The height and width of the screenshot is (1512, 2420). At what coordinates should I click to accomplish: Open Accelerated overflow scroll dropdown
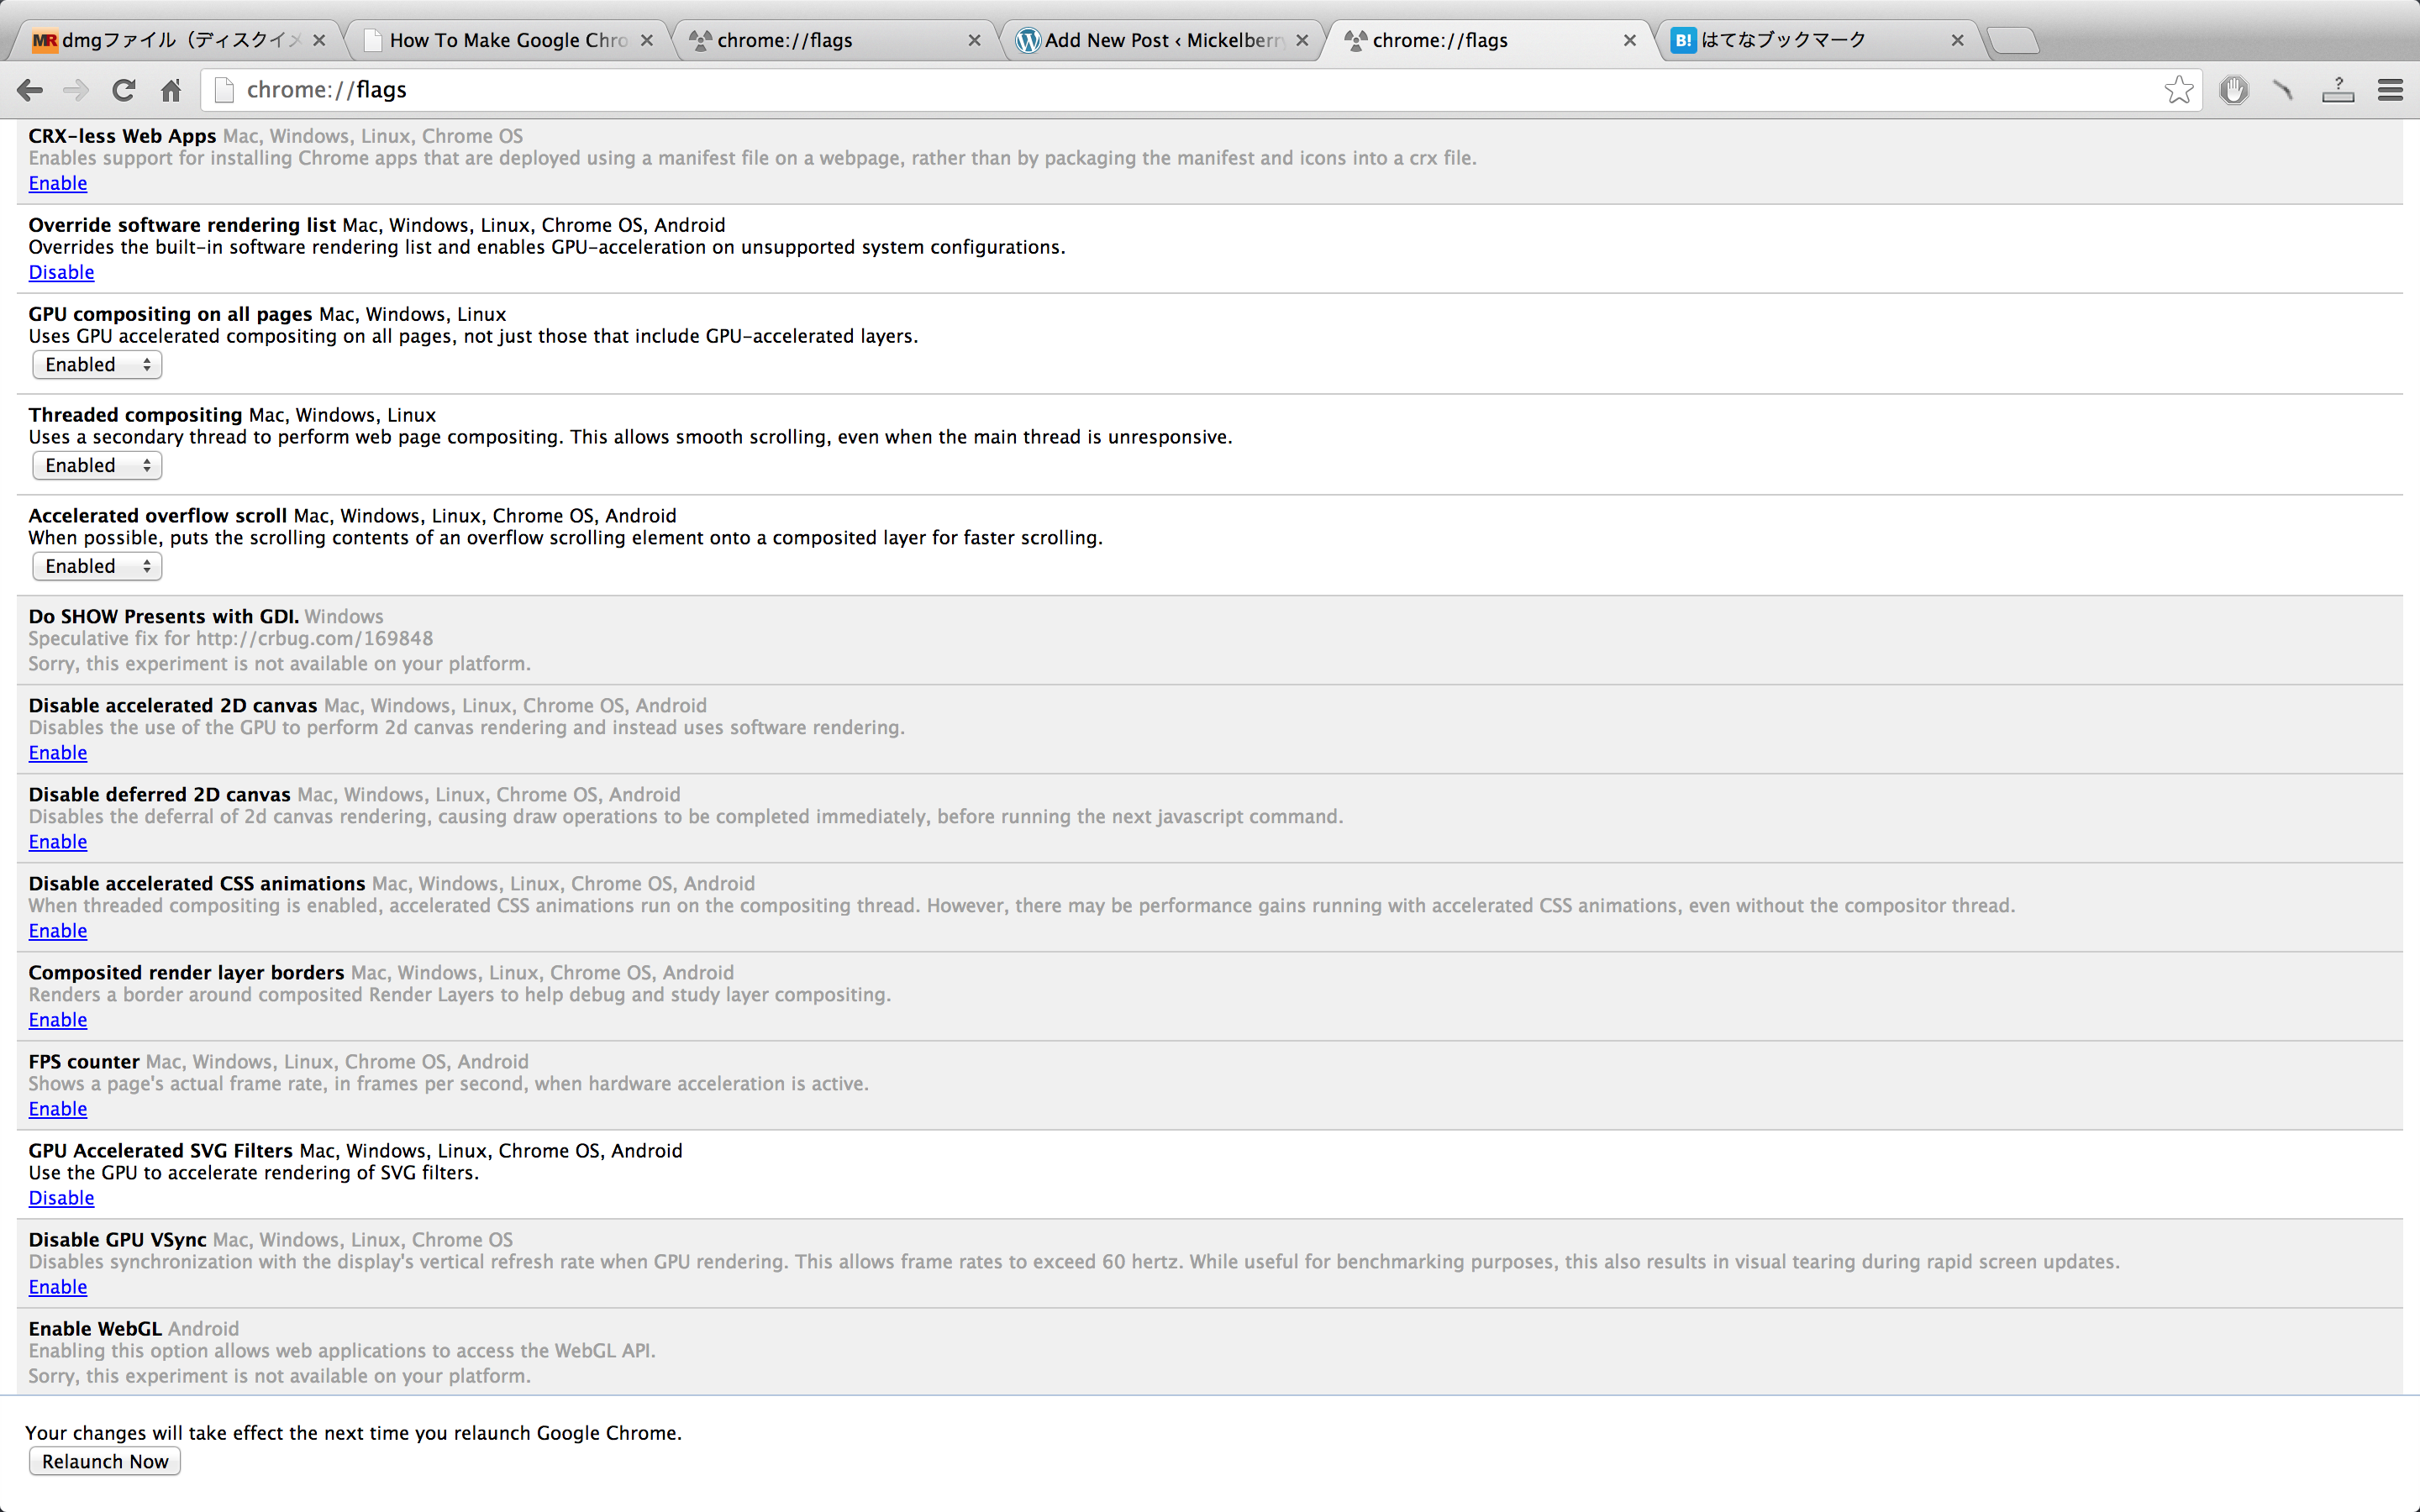pyautogui.click(x=97, y=567)
